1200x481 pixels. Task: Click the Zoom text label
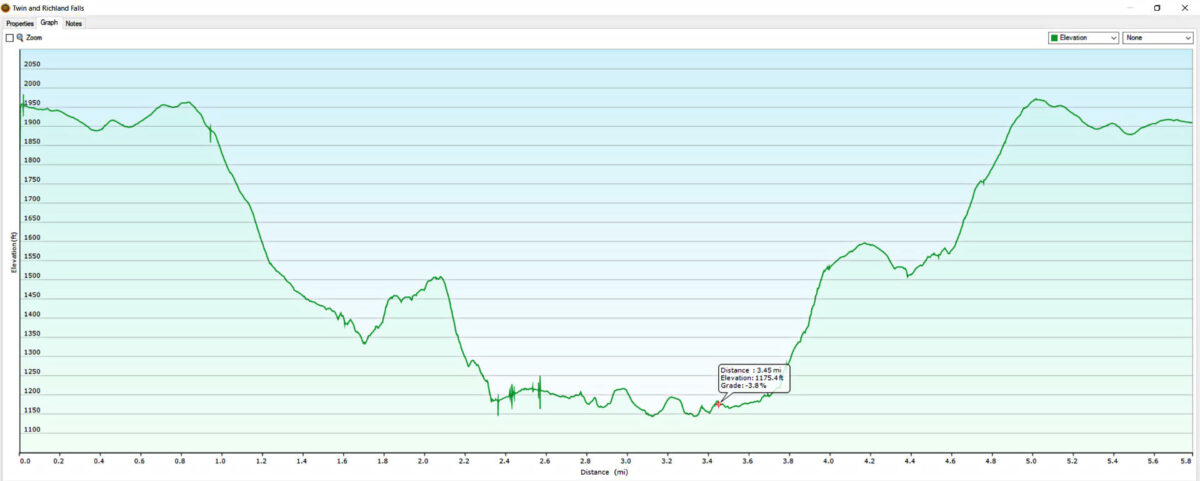pyautogui.click(x=34, y=37)
